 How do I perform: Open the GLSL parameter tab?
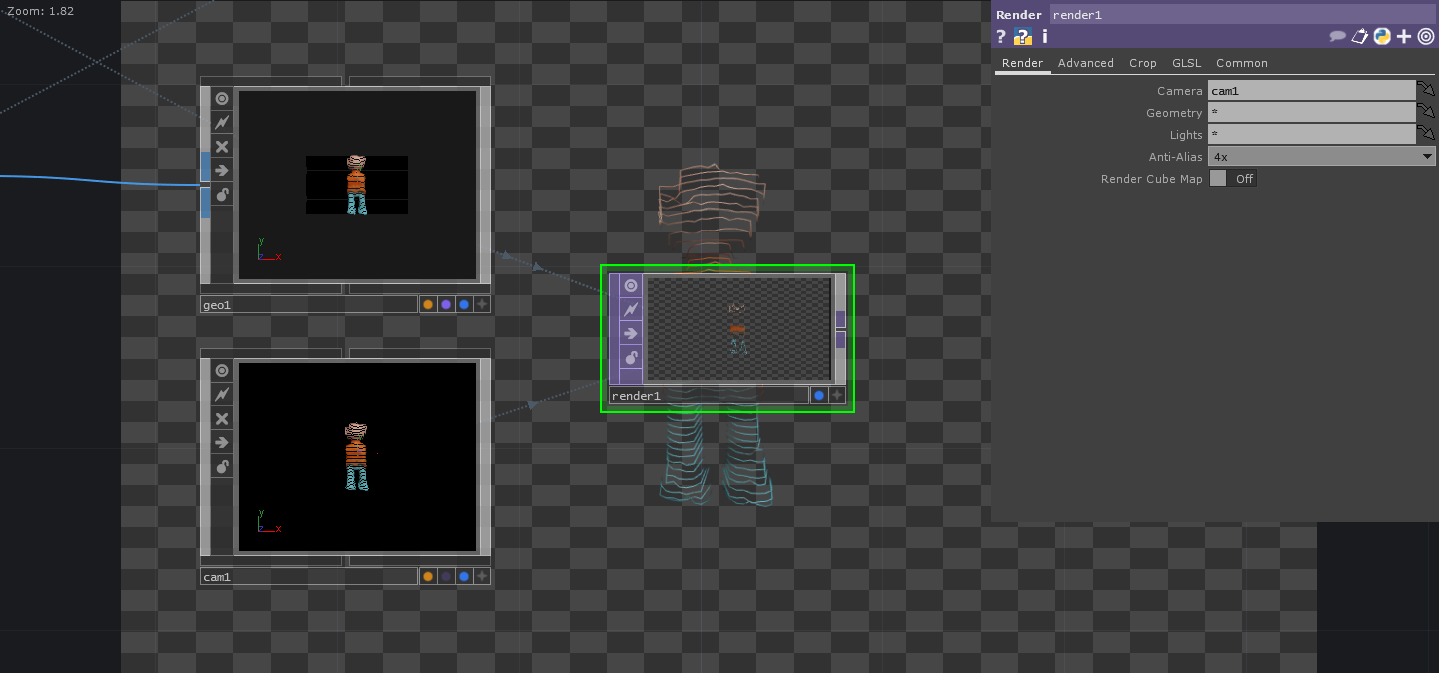pyautogui.click(x=1186, y=63)
